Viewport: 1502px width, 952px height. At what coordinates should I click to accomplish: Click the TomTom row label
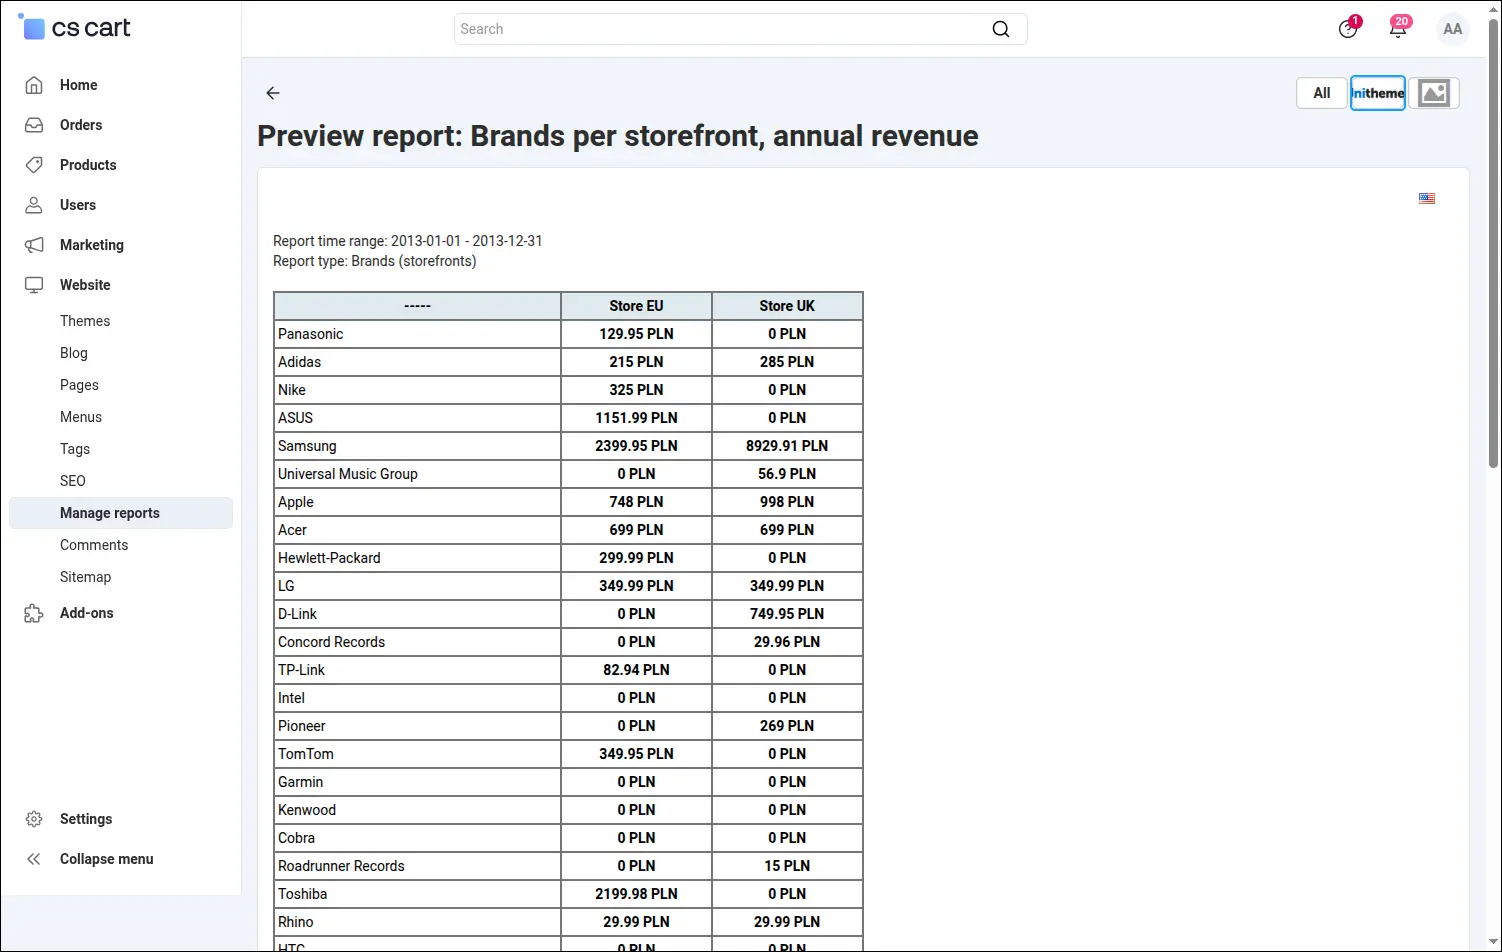click(306, 754)
